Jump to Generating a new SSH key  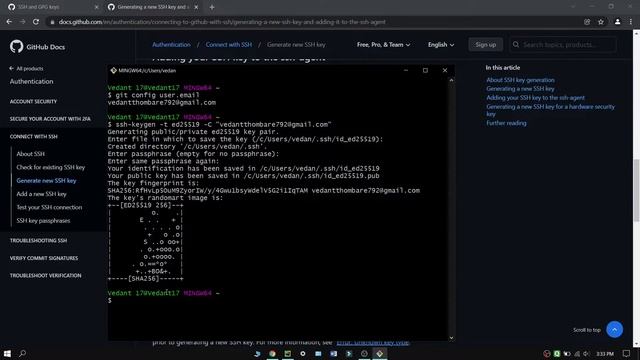click(520, 89)
